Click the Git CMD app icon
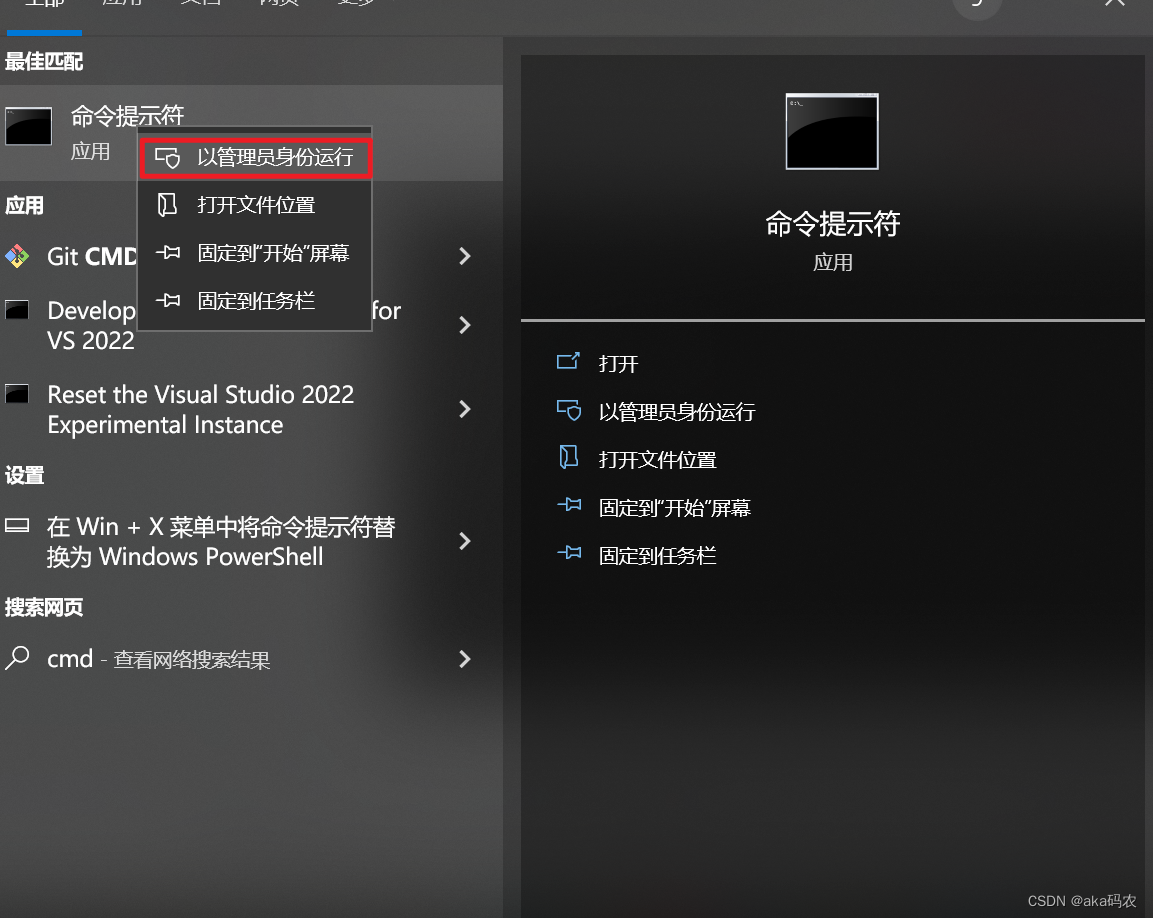The height and width of the screenshot is (918, 1153). click(x=18, y=256)
